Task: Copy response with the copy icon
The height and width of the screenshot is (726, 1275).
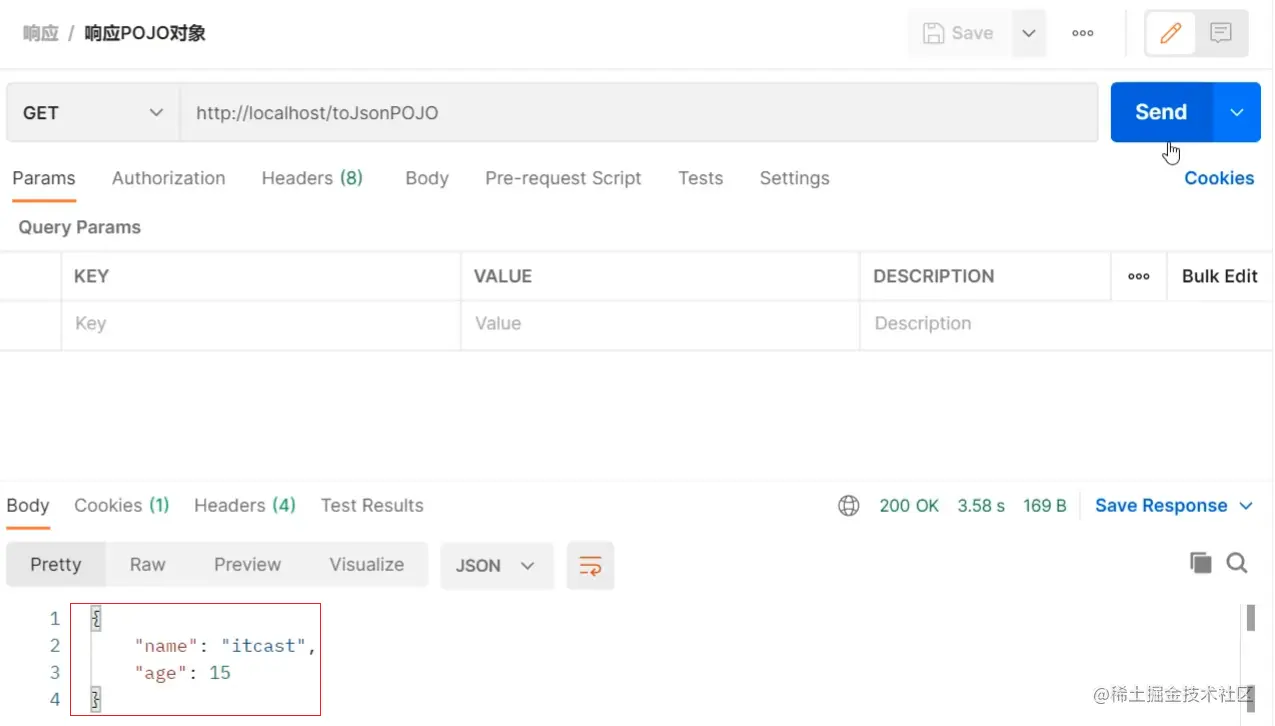Action: (1200, 563)
